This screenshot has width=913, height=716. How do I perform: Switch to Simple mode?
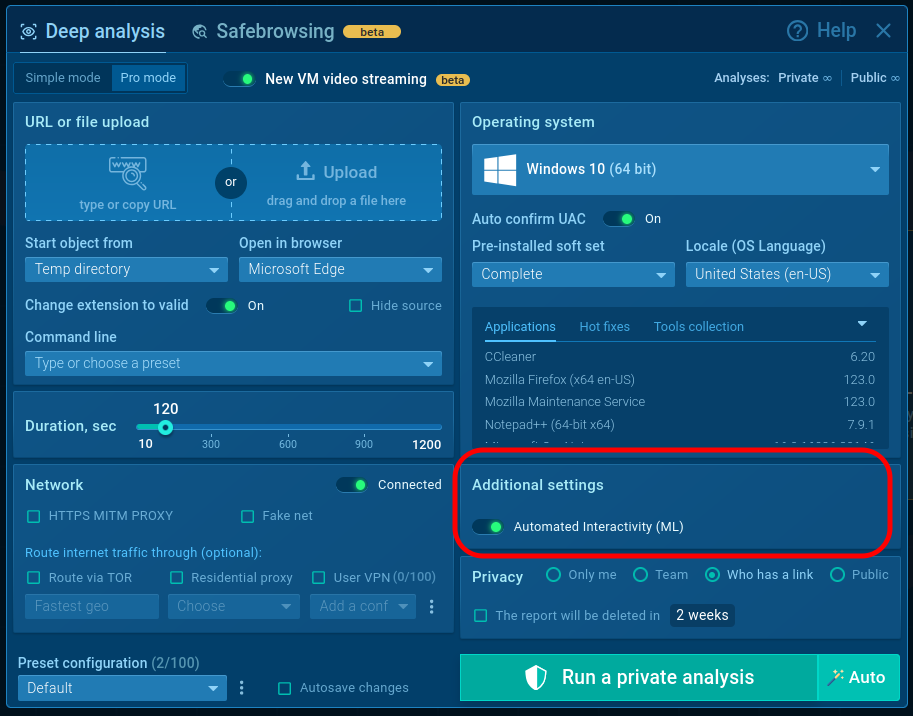[x=63, y=78]
